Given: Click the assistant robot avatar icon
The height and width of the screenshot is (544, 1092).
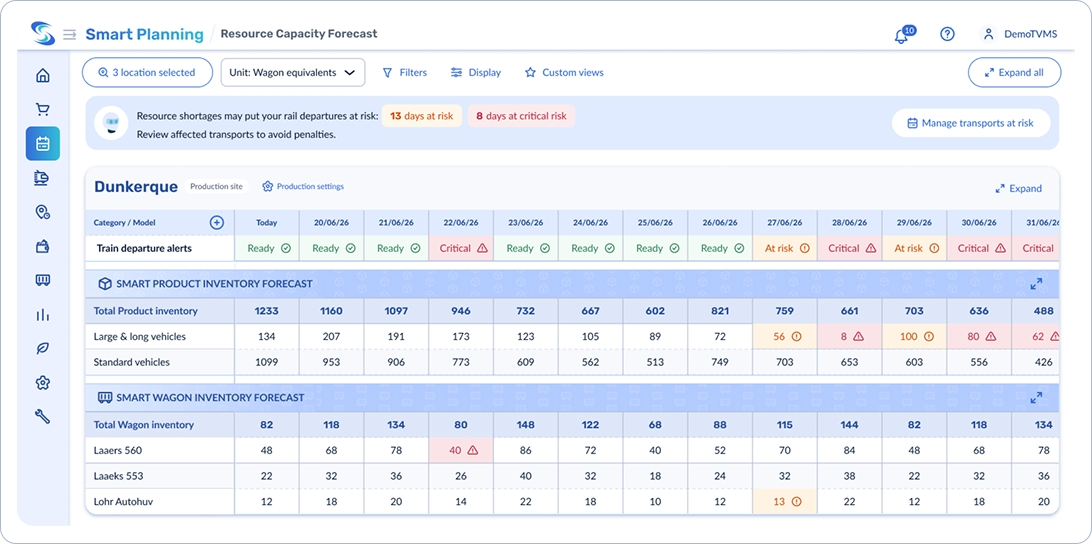Looking at the screenshot, I should click(111, 123).
